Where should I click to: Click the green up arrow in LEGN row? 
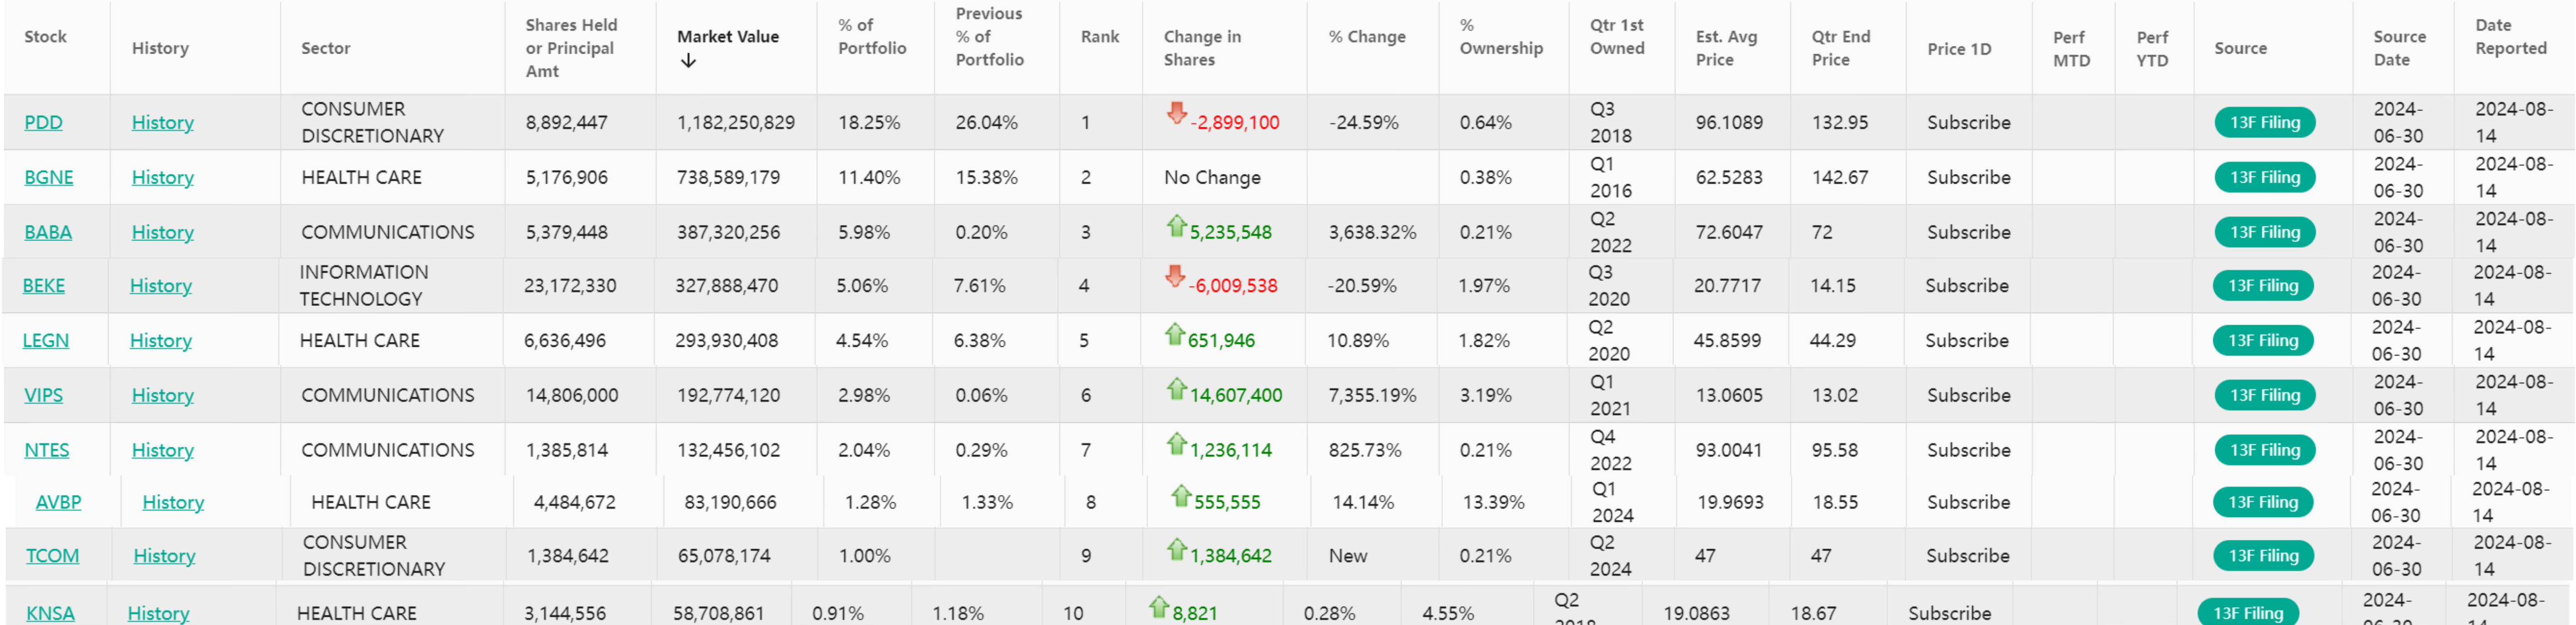[1174, 334]
